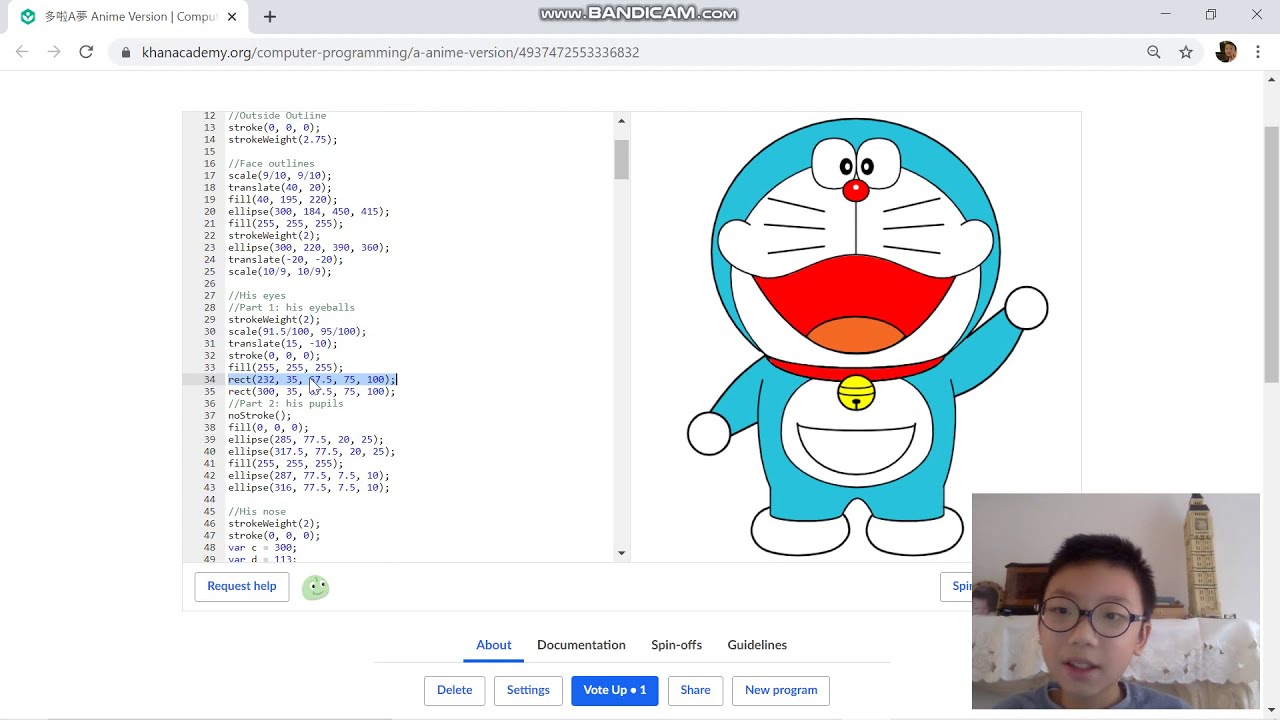Click code line ellipse(316, 77.5, 7.5, 10);

309,487
